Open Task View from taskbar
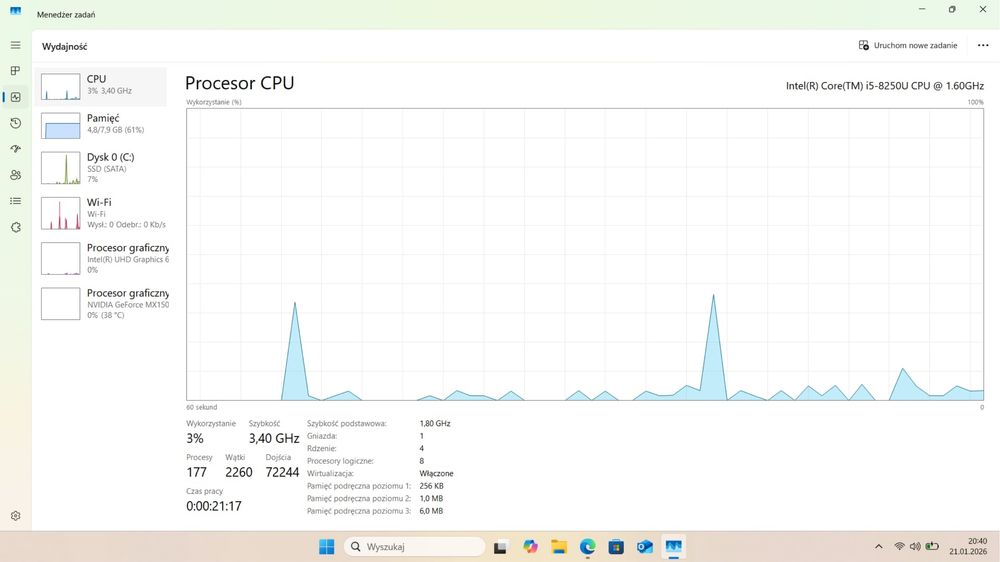This screenshot has height=562, width=1000. [500, 547]
